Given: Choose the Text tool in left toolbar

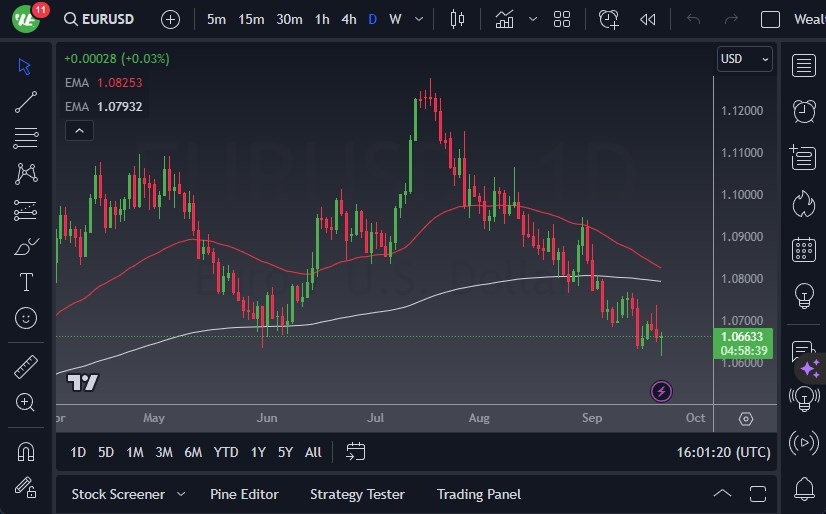Looking at the screenshot, I should [x=26, y=282].
